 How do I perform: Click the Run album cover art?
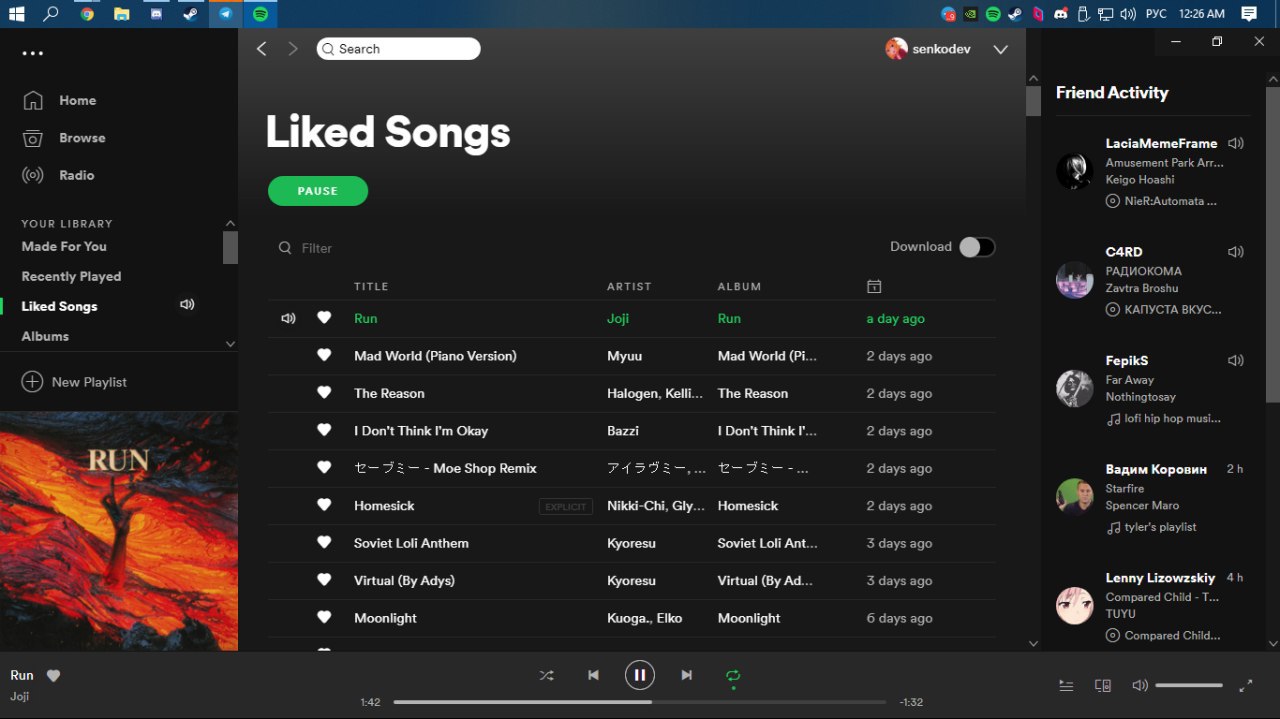[119, 531]
